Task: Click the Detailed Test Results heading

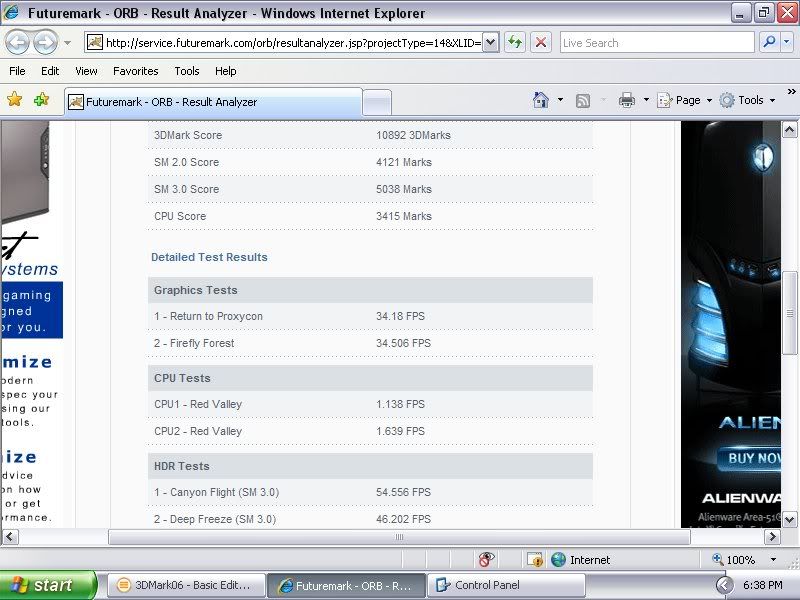Action: tap(209, 257)
